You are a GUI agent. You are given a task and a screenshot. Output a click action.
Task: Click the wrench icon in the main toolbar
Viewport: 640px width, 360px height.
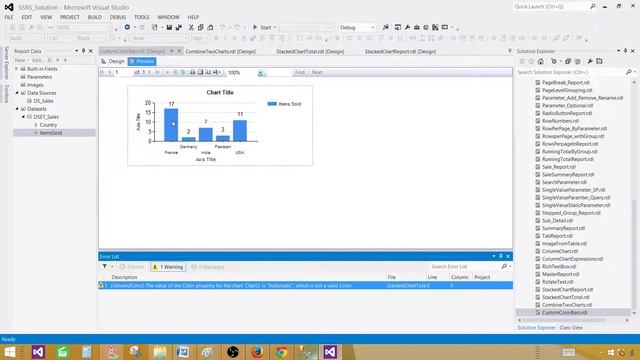407,27
